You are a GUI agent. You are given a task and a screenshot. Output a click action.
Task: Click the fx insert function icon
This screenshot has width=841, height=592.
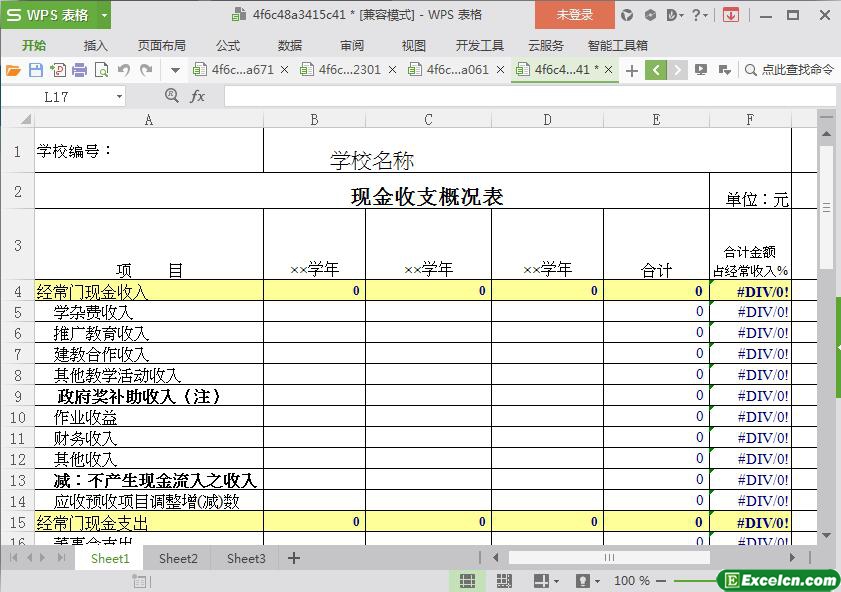pyautogui.click(x=197, y=97)
